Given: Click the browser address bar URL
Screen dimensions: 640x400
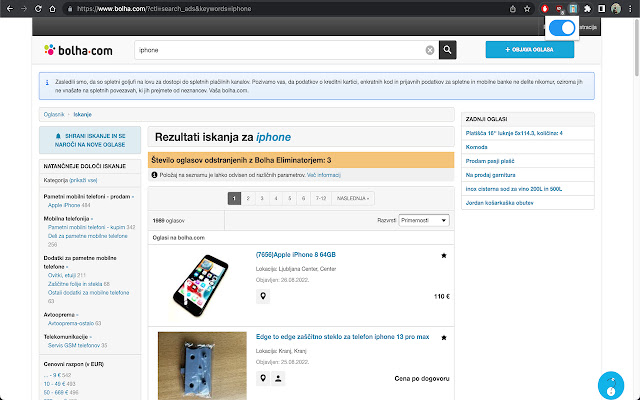Looking at the screenshot, I should [x=164, y=9].
